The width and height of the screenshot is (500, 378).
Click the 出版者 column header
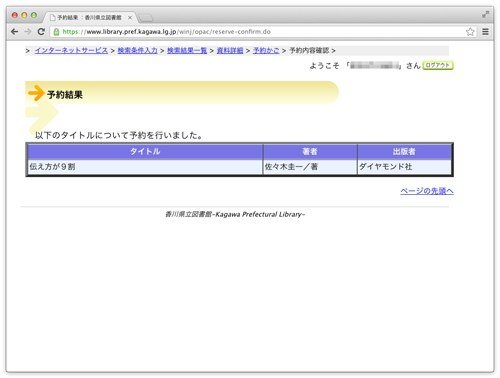(x=404, y=152)
